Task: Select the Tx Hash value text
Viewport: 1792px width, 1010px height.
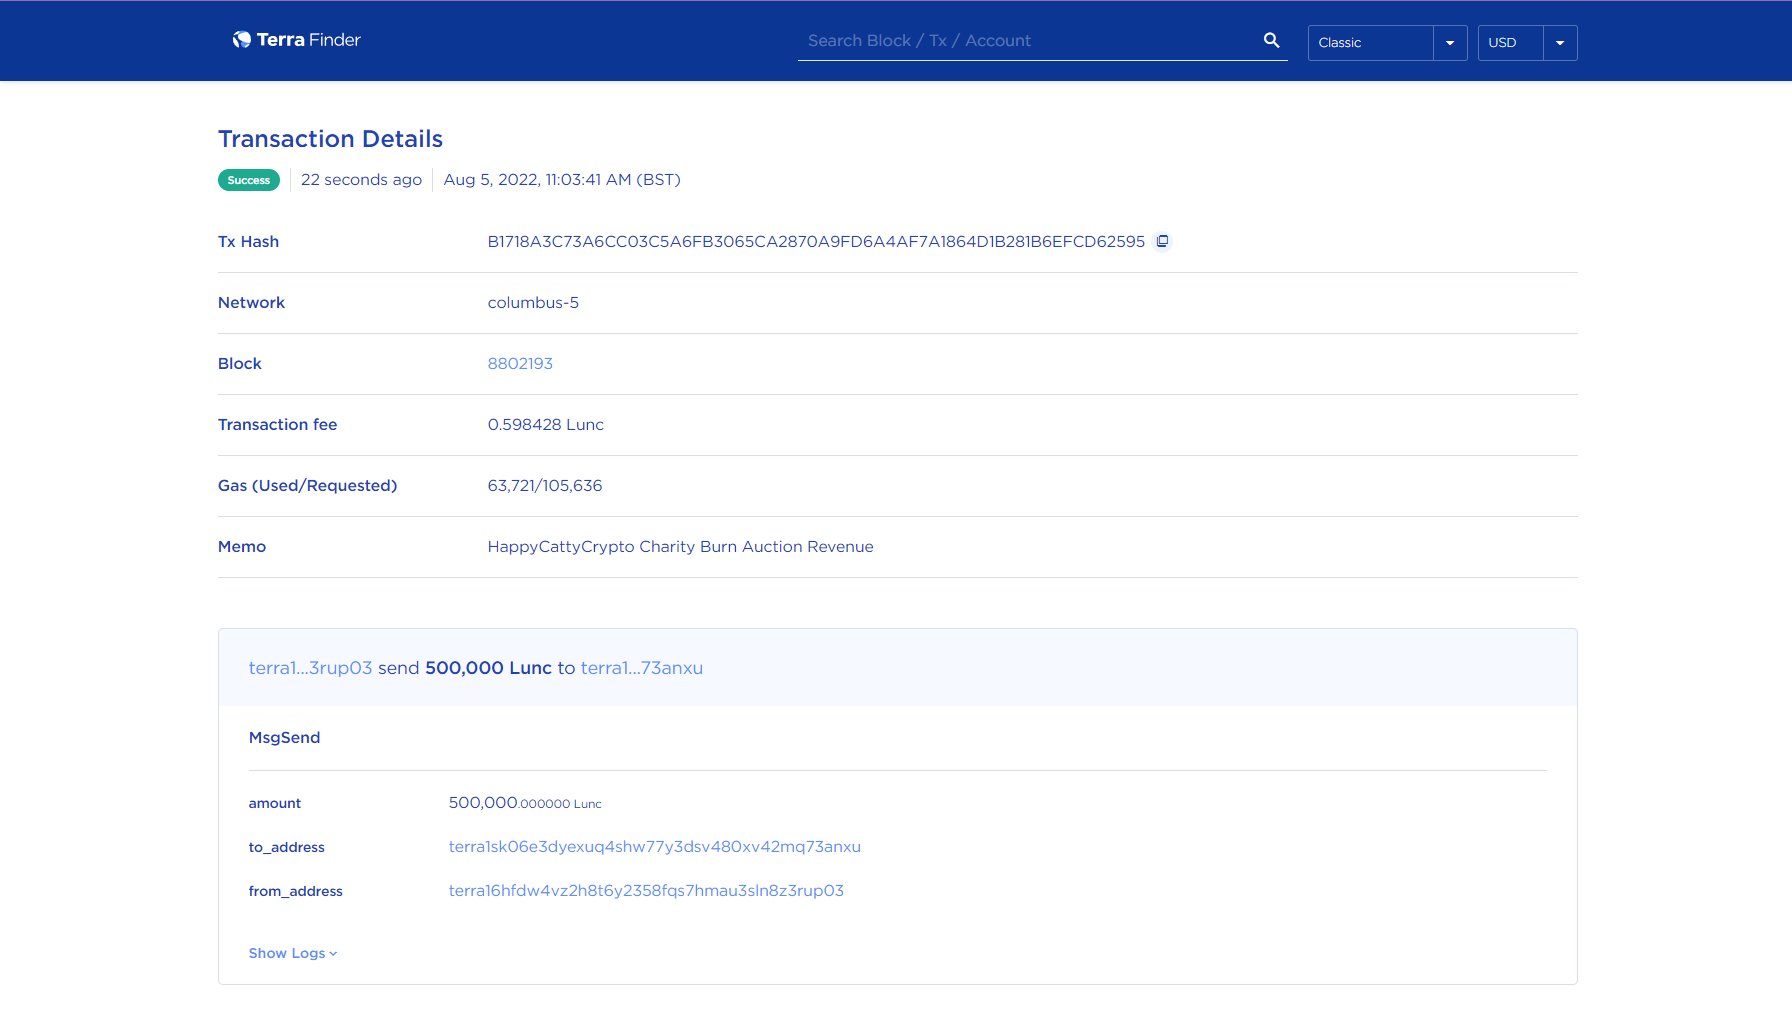Action: [816, 242]
